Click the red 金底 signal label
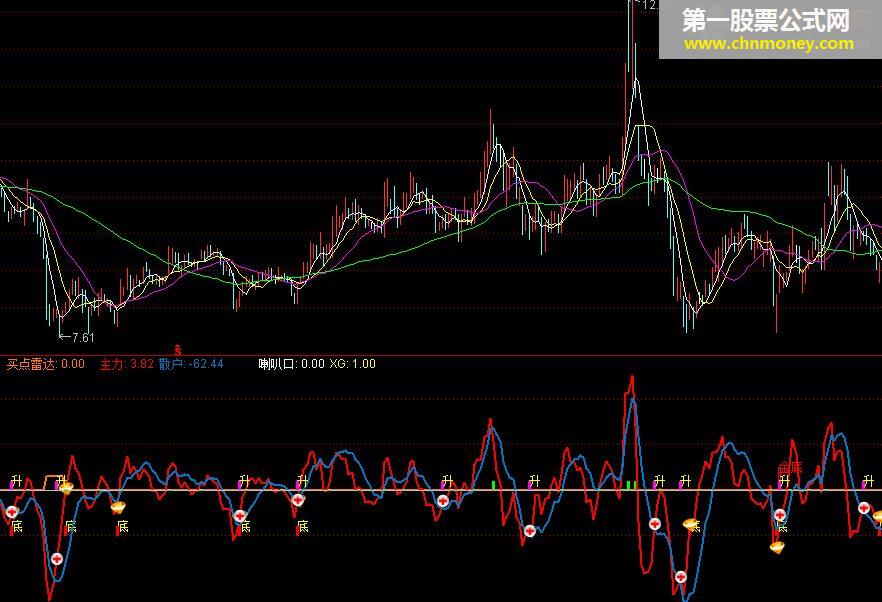This screenshot has width=882, height=602. click(x=790, y=468)
